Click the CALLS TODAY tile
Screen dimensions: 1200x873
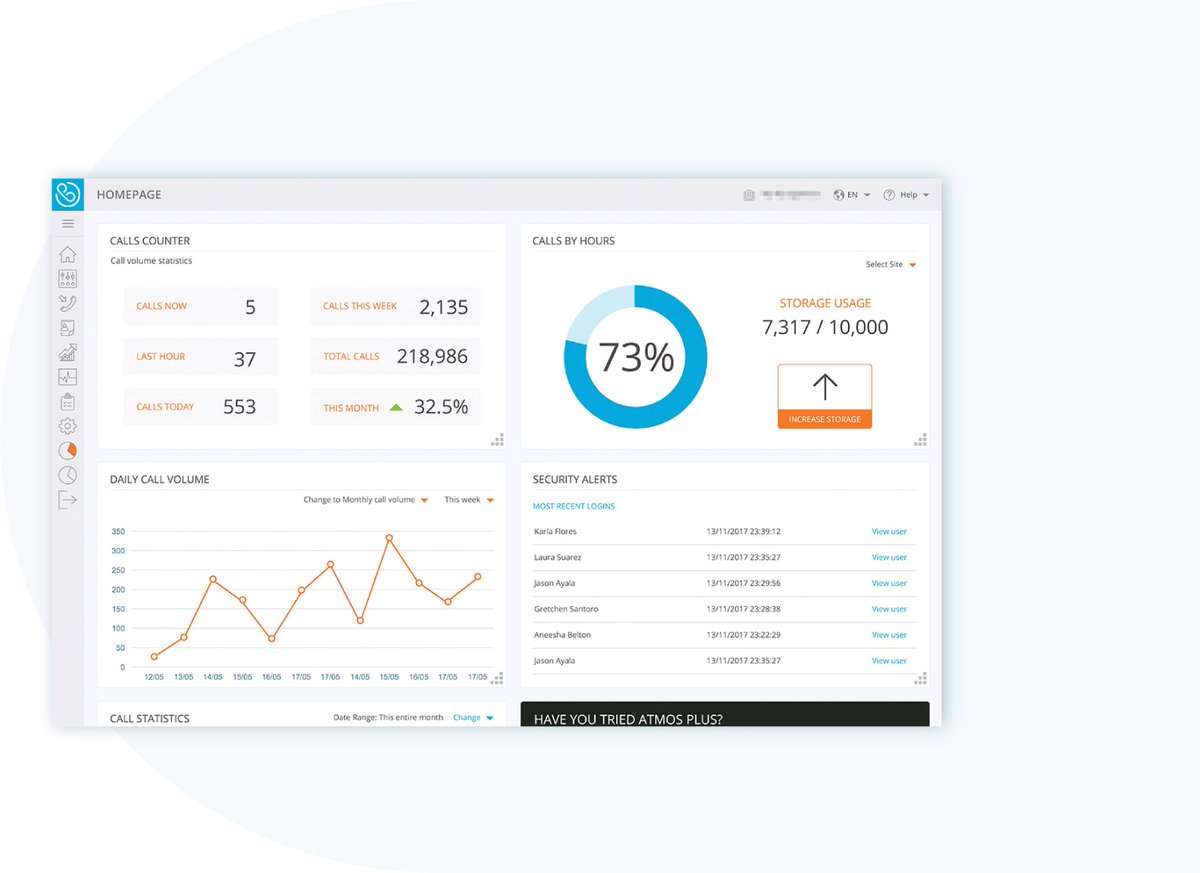(x=201, y=407)
